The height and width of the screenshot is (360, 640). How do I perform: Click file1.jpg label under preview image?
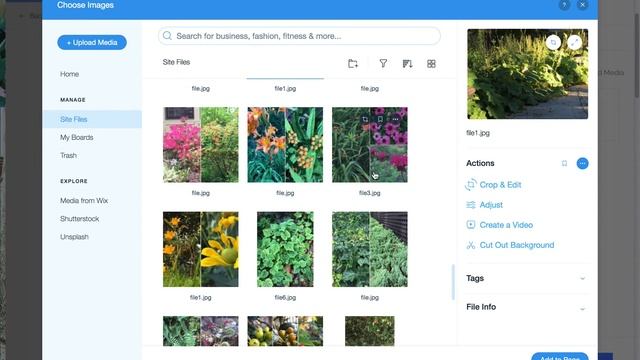click(x=478, y=133)
